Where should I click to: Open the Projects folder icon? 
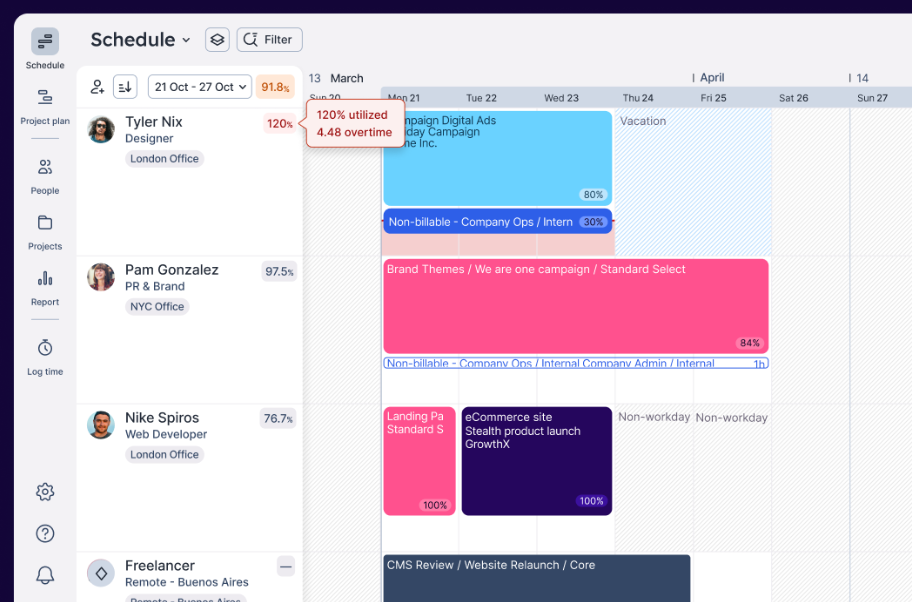45,223
